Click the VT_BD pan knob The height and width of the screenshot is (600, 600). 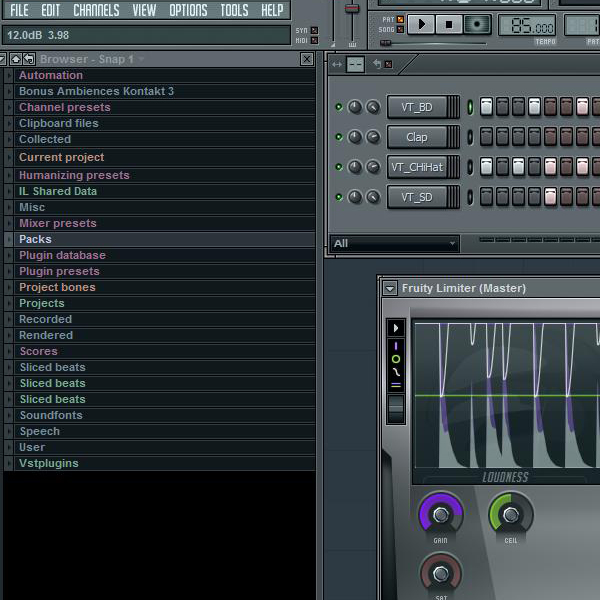[x=355, y=107]
